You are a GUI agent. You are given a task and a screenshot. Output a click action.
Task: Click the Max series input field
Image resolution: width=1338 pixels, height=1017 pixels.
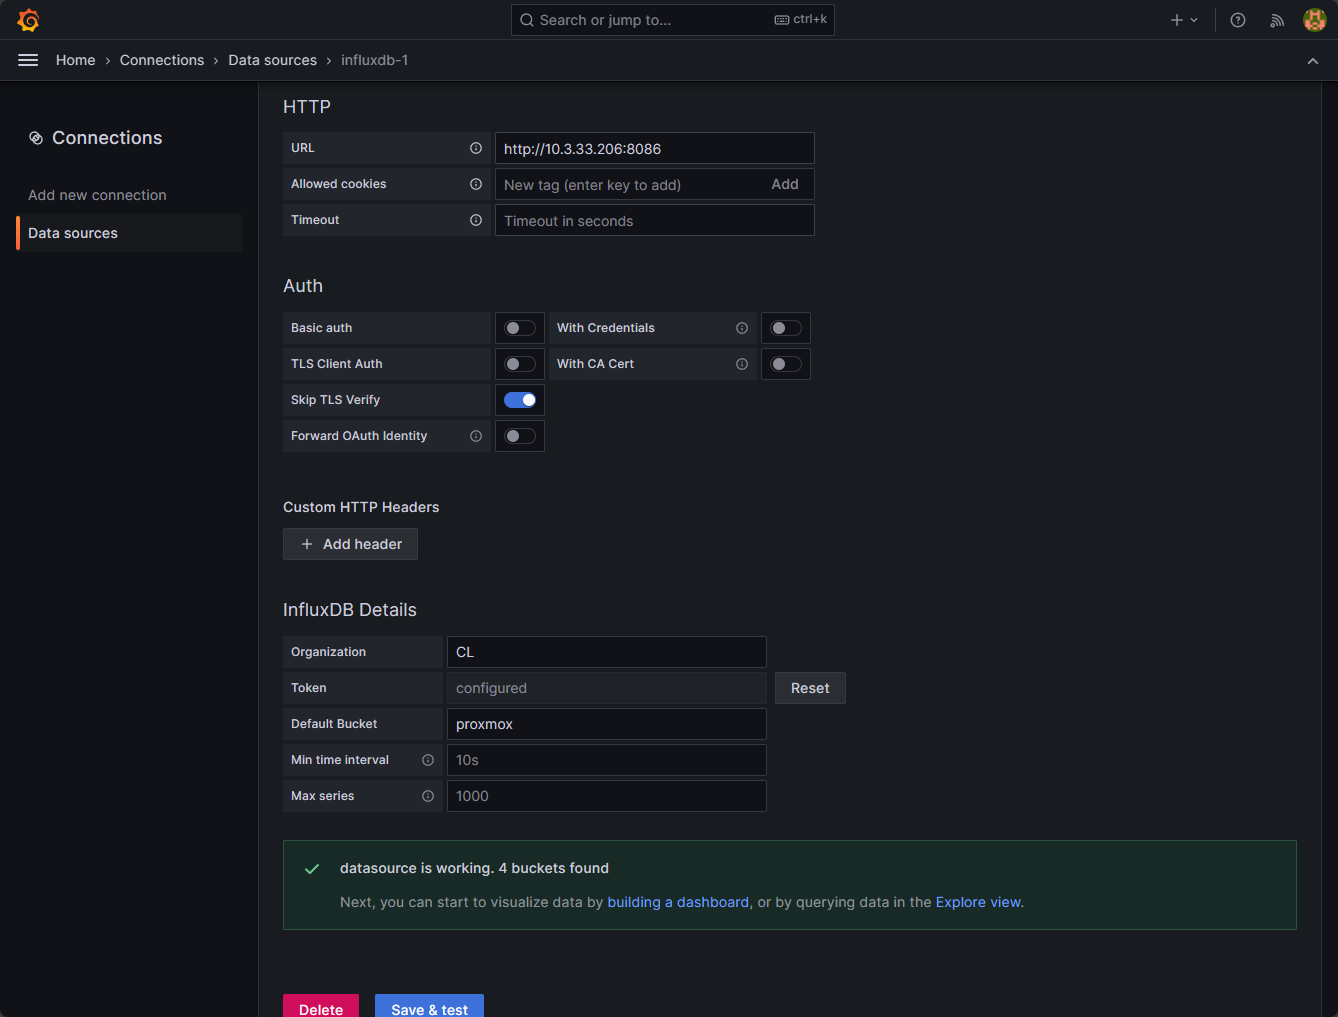pos(607,796)
